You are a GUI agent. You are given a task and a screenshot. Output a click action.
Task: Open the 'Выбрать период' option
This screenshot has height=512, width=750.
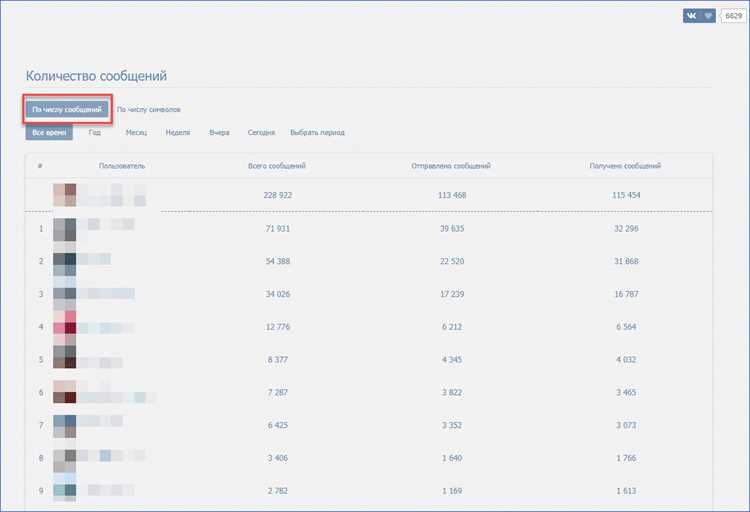click(x=317, y=133)
